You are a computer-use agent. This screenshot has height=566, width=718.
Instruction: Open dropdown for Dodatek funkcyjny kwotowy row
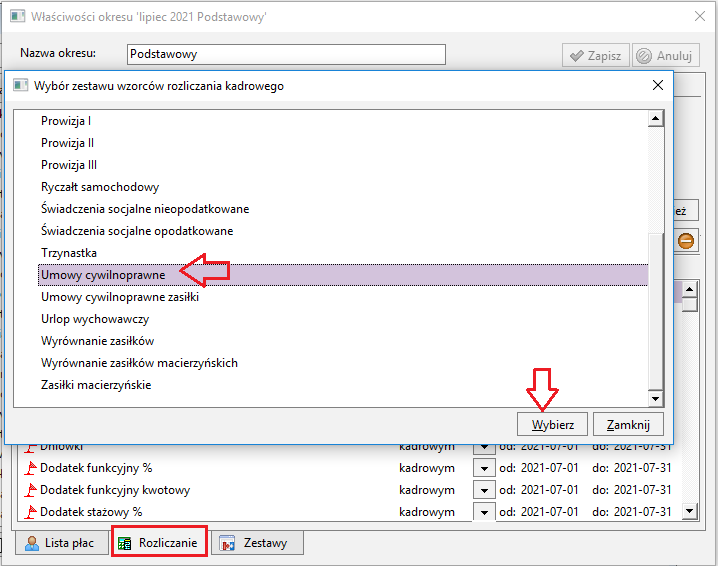[484, 490]
